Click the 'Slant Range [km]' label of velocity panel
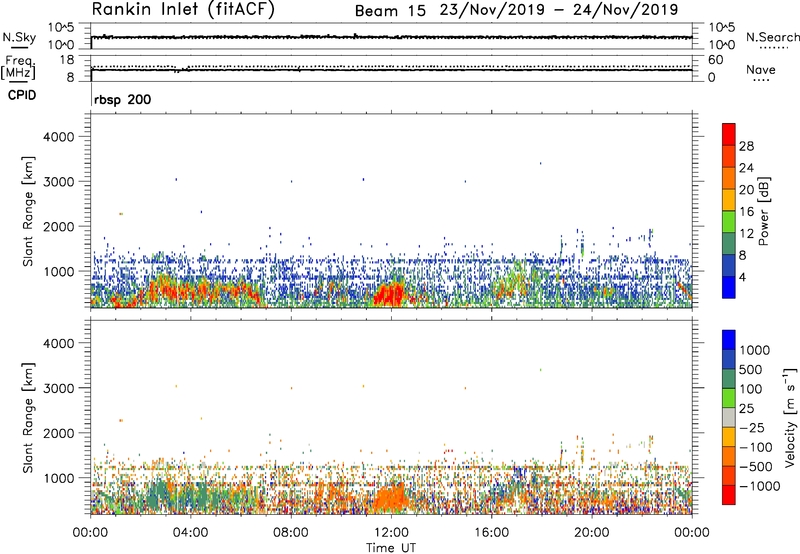The width and height of the screenshot is (800, 554). pos(28,417)
